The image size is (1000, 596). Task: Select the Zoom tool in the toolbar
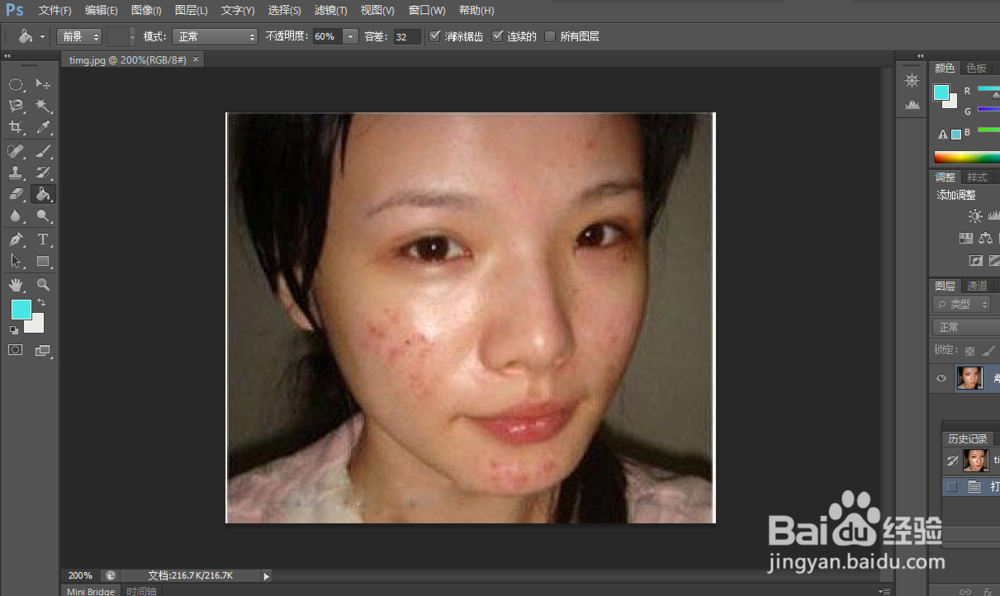click(43, 285)
